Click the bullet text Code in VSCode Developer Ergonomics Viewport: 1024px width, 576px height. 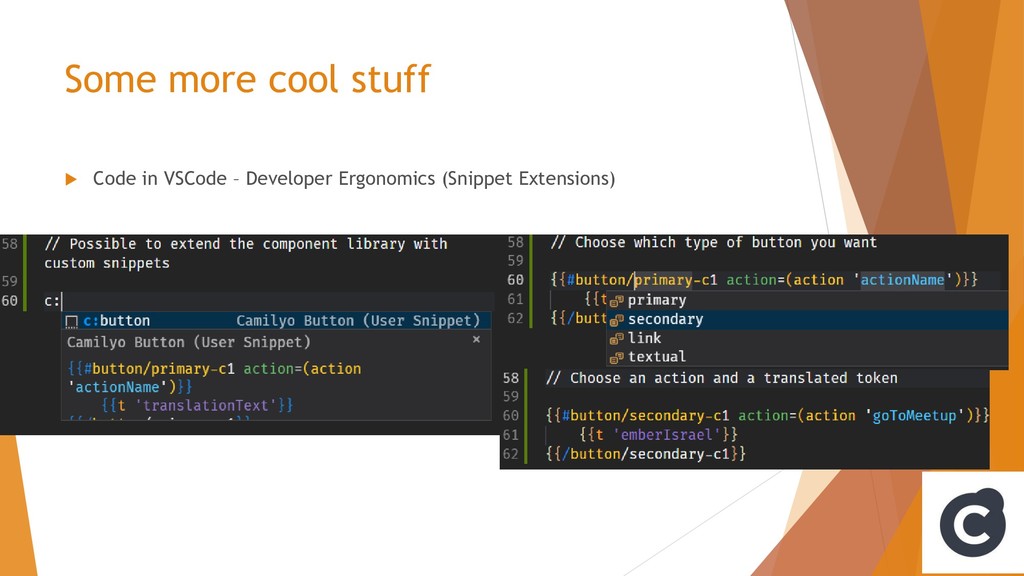(354, 178)
